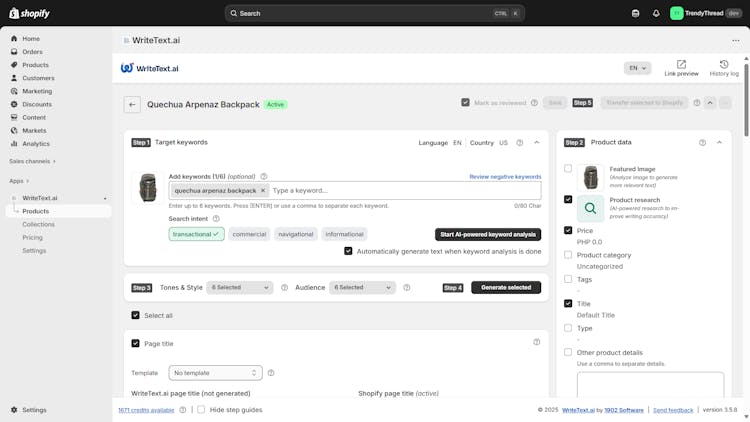Select Collections under WriteText.ai
The width and height of the screenshot is (750, 422).
point(39,224)
